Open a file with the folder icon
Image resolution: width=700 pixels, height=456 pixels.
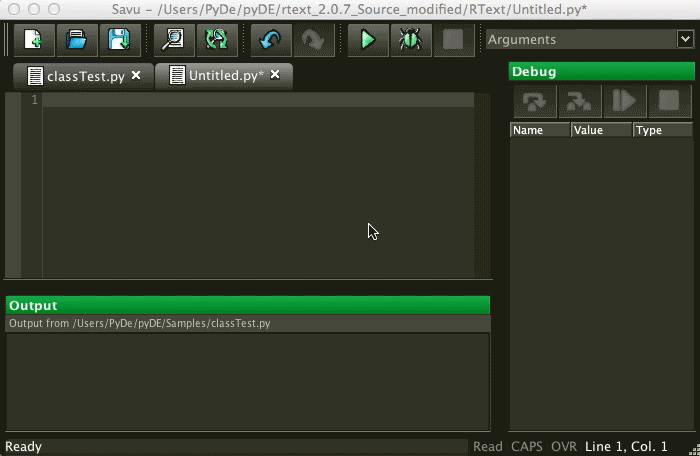click(x=76, y=40)
